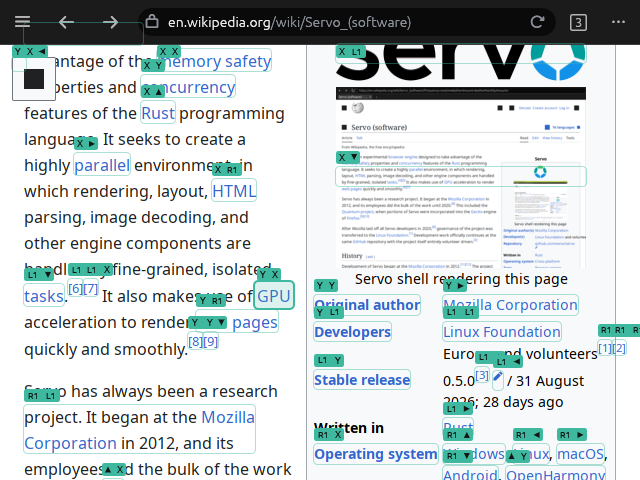Open the concurrency link

tap(188, 87)
